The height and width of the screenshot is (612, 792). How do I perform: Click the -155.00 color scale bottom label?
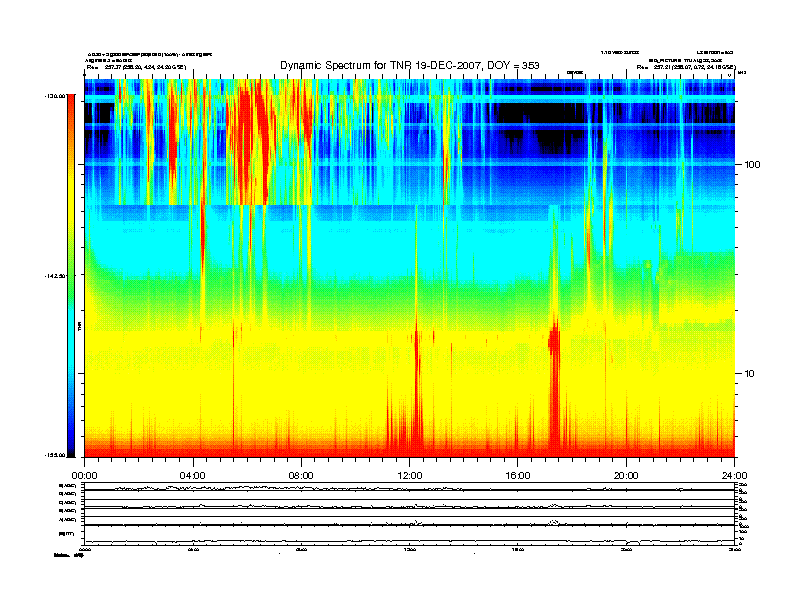pos(56,455)
